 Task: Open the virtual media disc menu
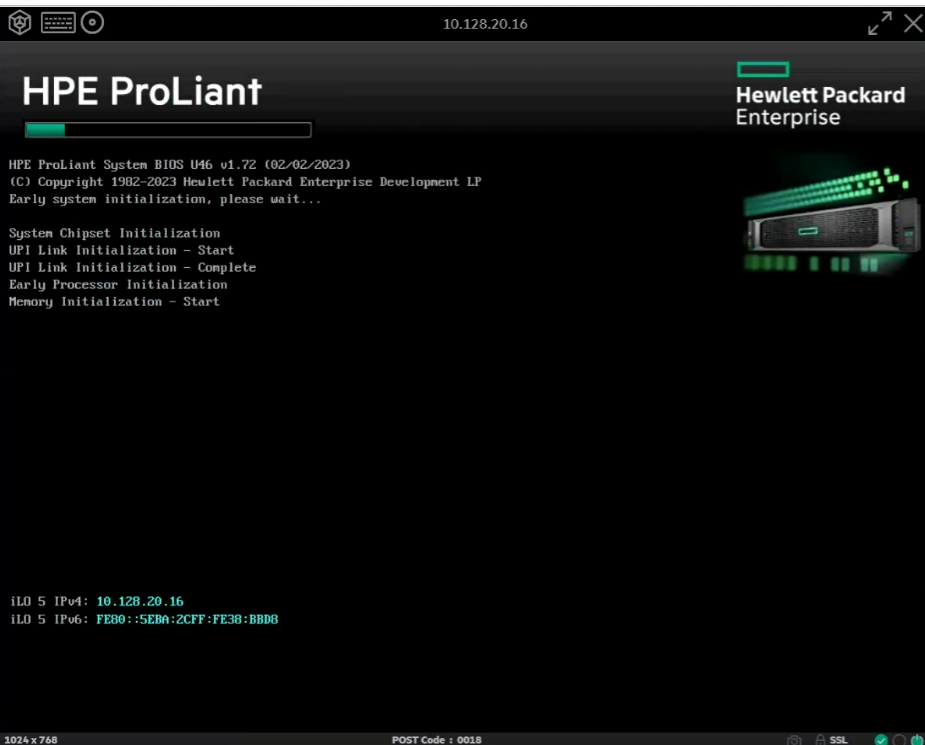pyautogui.click(x=93, y=23)
